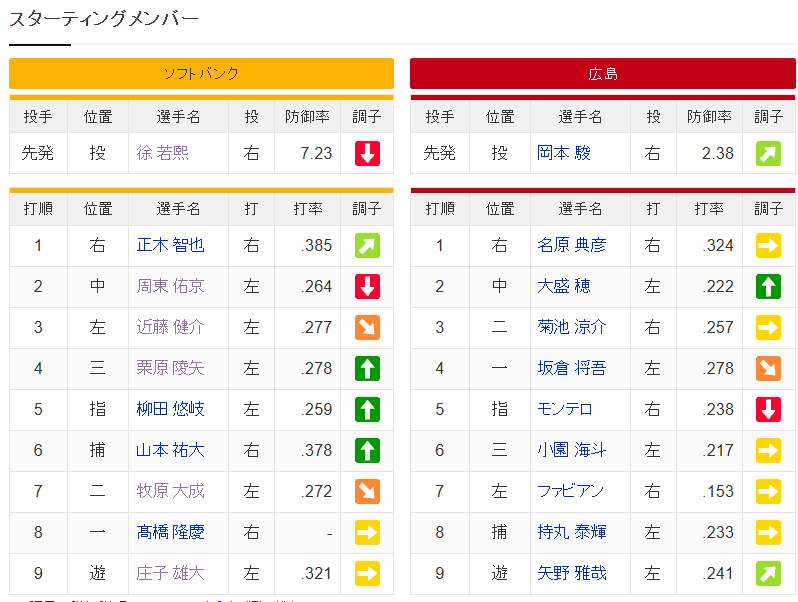This screenshot has width=798, height=602.
Task: Click the .321 batting average
Action: pos(316,574)
